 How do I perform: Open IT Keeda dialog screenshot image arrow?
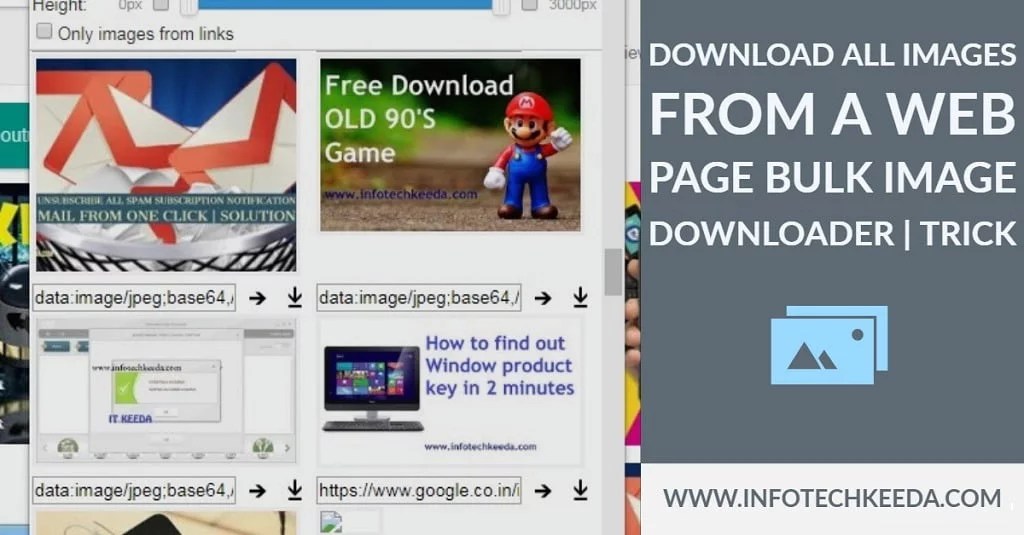pos(257,491)
